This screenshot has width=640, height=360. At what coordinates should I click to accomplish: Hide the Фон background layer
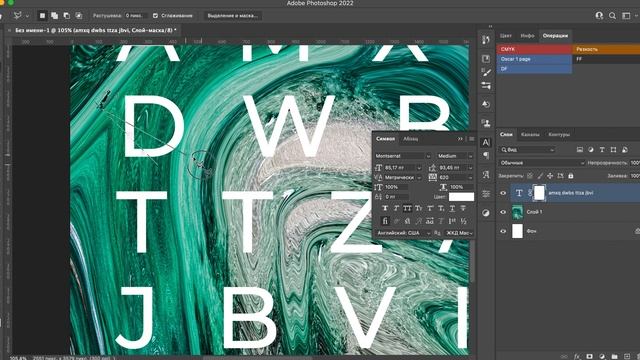(503, 231)
